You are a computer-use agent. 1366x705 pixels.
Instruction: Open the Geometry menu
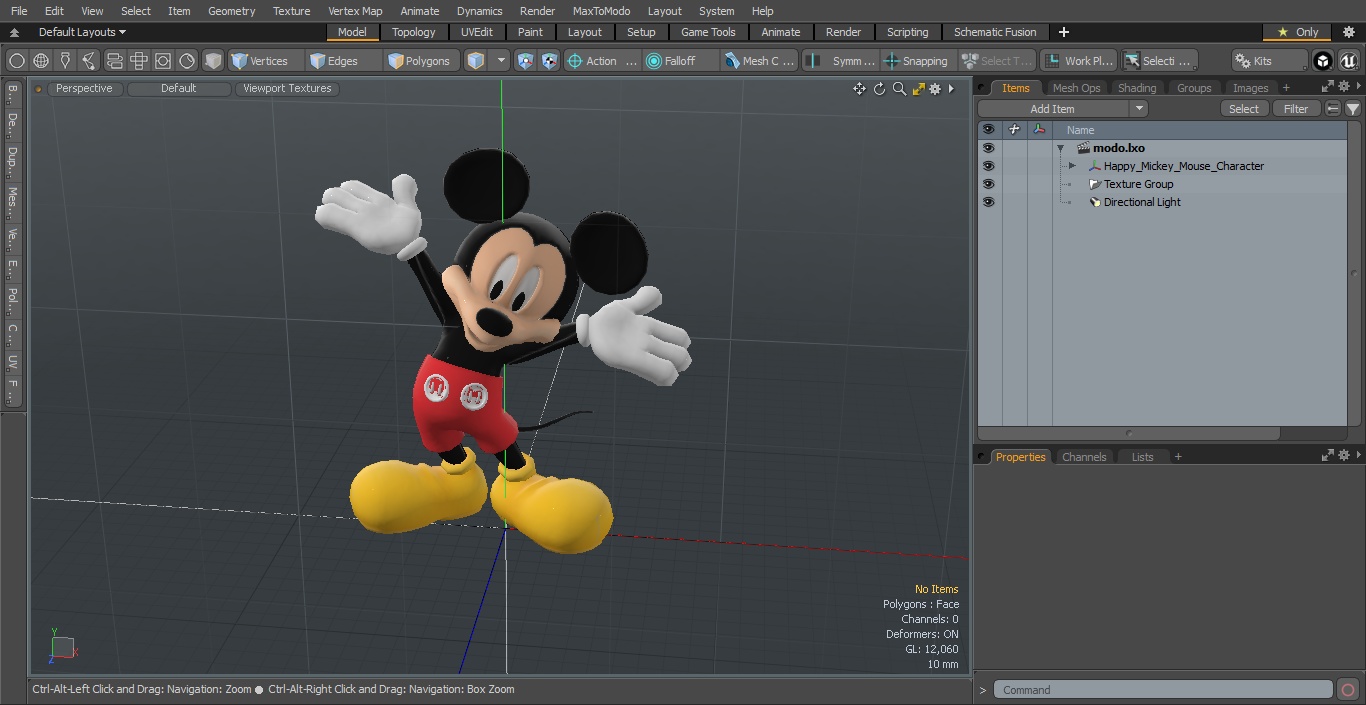click(x=231, y=11)
